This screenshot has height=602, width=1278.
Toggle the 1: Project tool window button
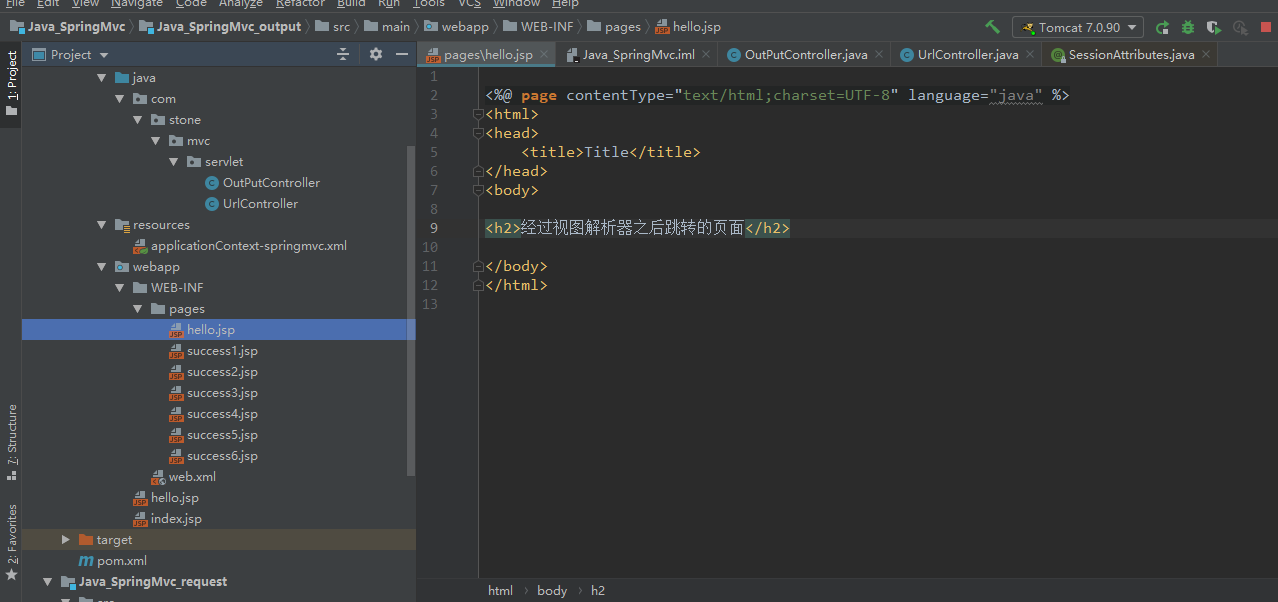point(12,84)
